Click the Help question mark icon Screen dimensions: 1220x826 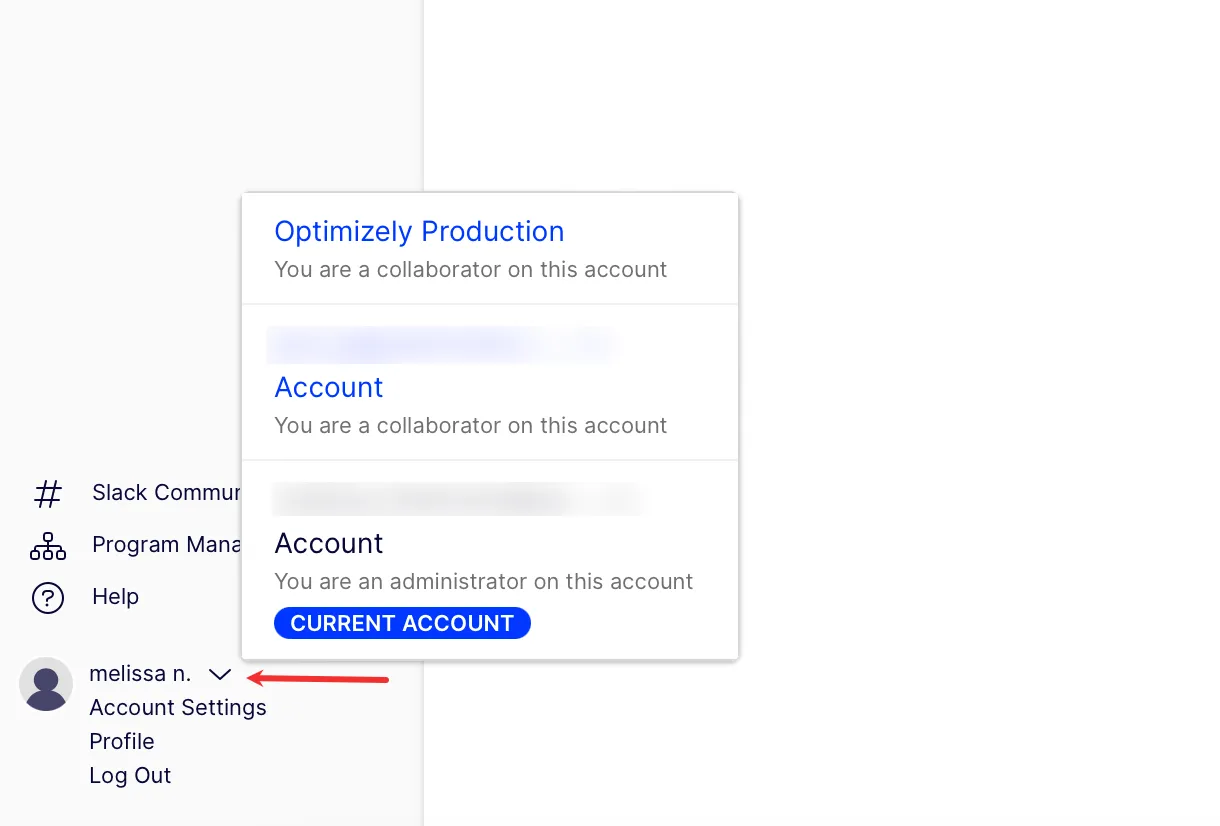(x=48, y=597)
